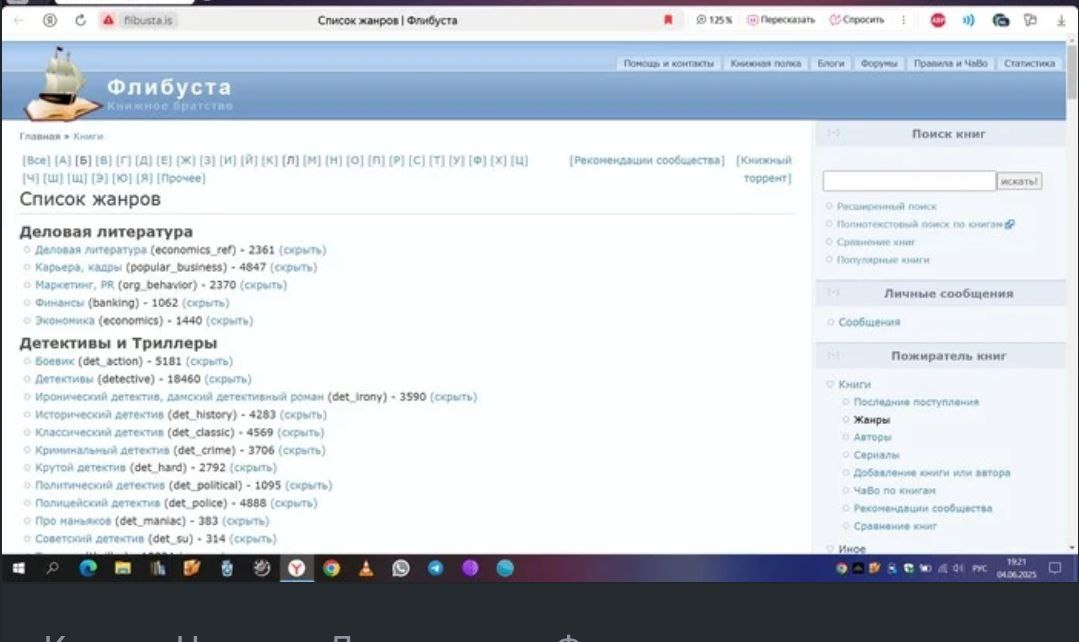This screenshot has height=642, width=1079.
Task: Open the Исторический детектив genre
Action: tap(99, 415)
